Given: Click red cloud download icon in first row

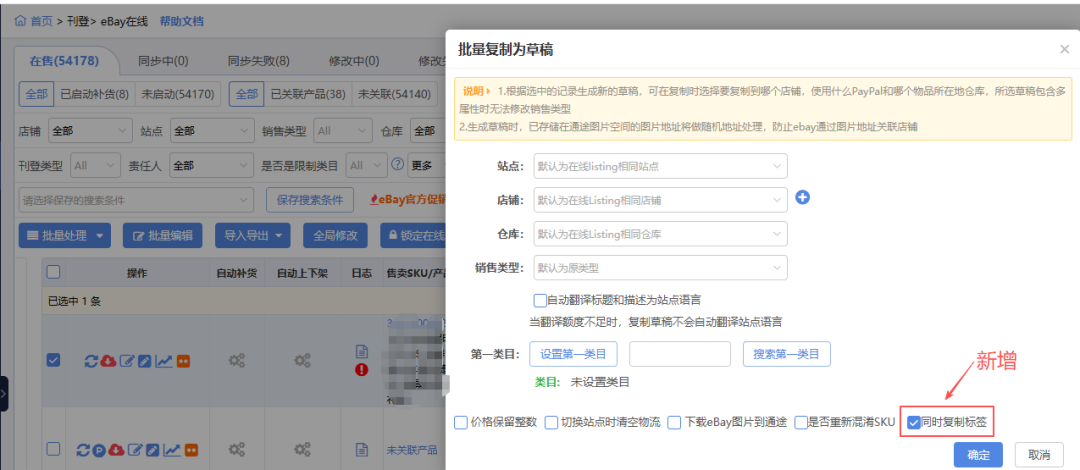Looking at the screenshot, I should [x=109, y=361].
